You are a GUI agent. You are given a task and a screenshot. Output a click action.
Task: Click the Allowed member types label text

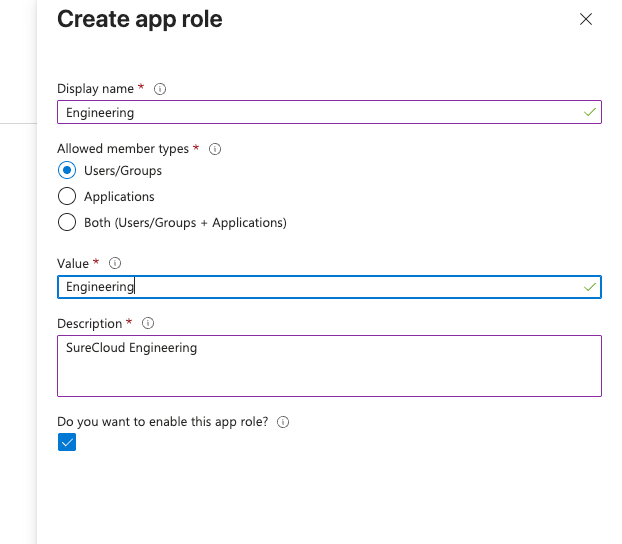click(x=123, y=149)
